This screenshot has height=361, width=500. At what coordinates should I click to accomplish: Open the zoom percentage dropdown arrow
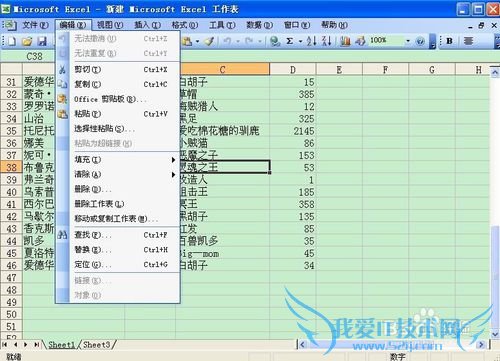pos(408,41)
